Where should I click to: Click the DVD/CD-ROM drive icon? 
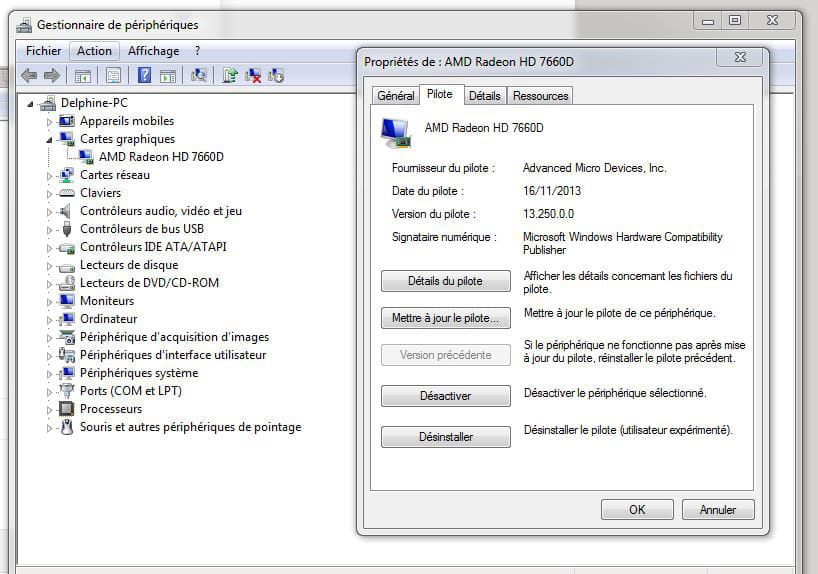coord(66,283)
